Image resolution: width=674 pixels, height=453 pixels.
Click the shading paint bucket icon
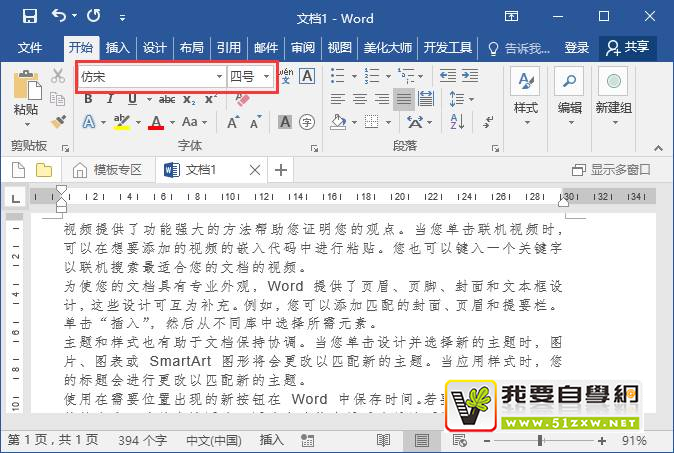coord(338,122)
